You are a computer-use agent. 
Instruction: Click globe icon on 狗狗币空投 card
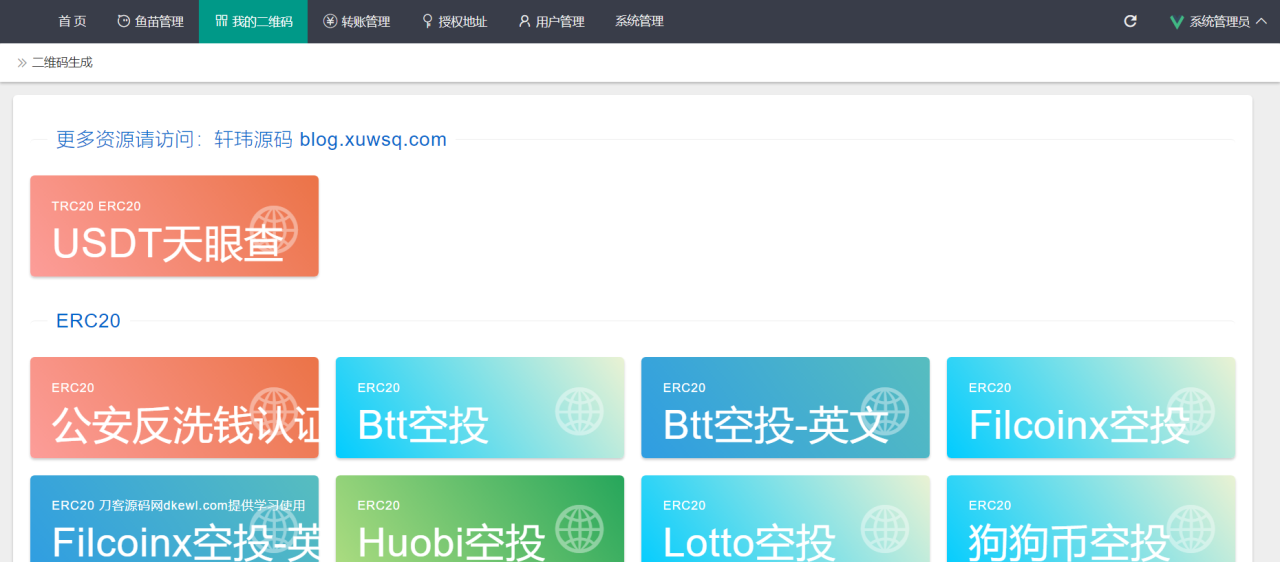click(1190, 529)
